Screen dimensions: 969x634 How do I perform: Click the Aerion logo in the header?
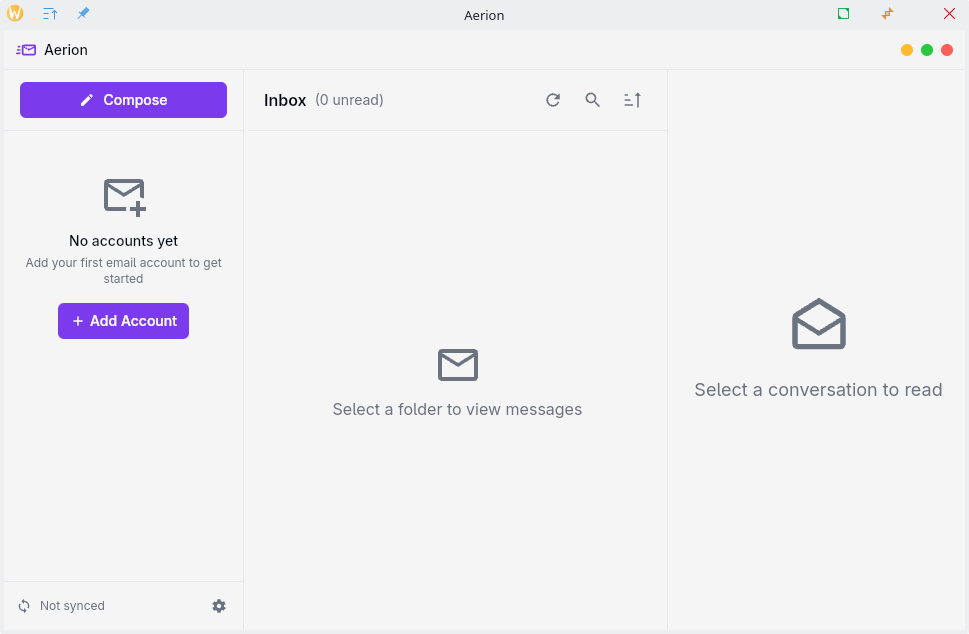[x=26, y=50]
